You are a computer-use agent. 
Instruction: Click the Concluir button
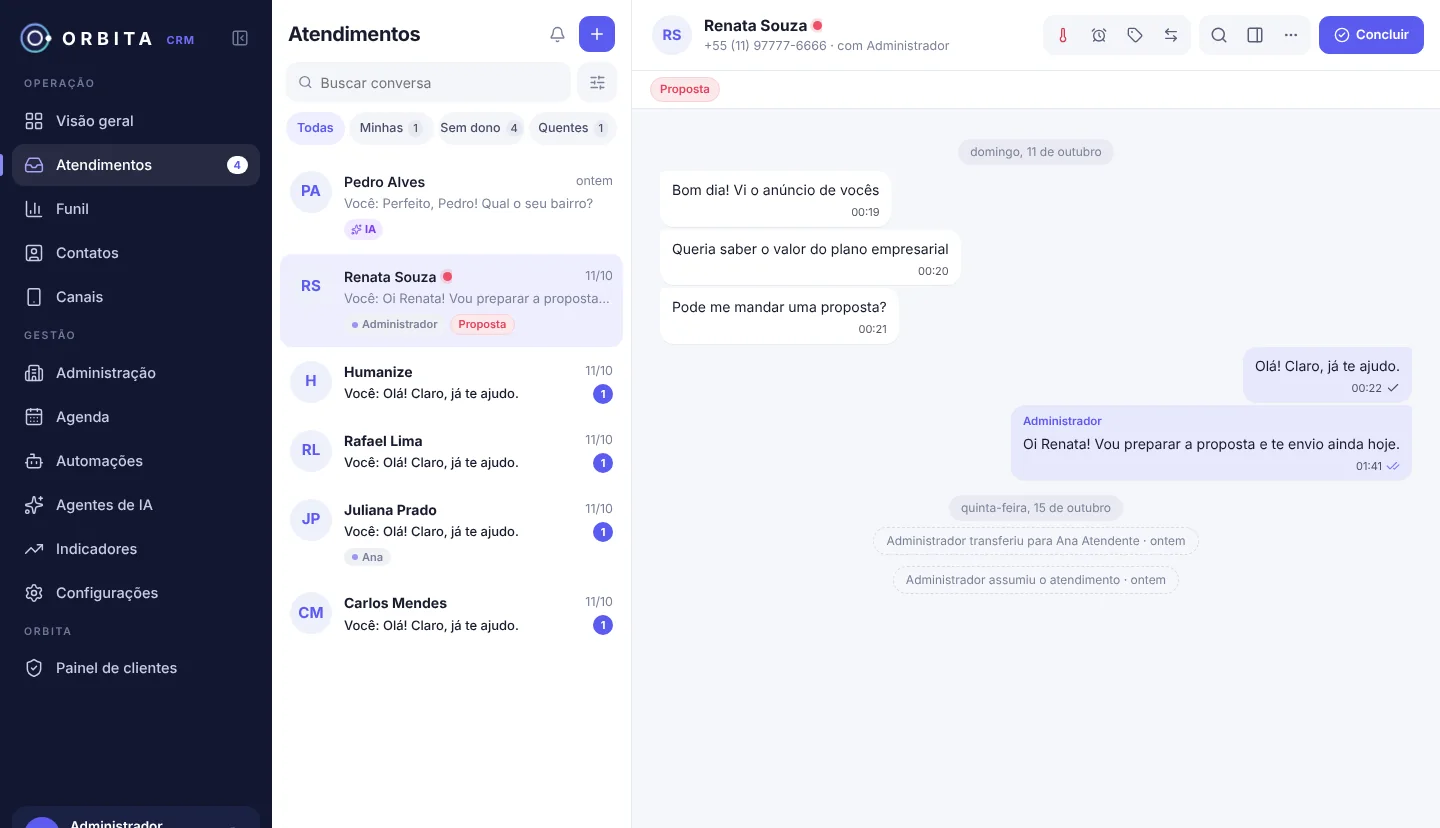pos(1371,35)
